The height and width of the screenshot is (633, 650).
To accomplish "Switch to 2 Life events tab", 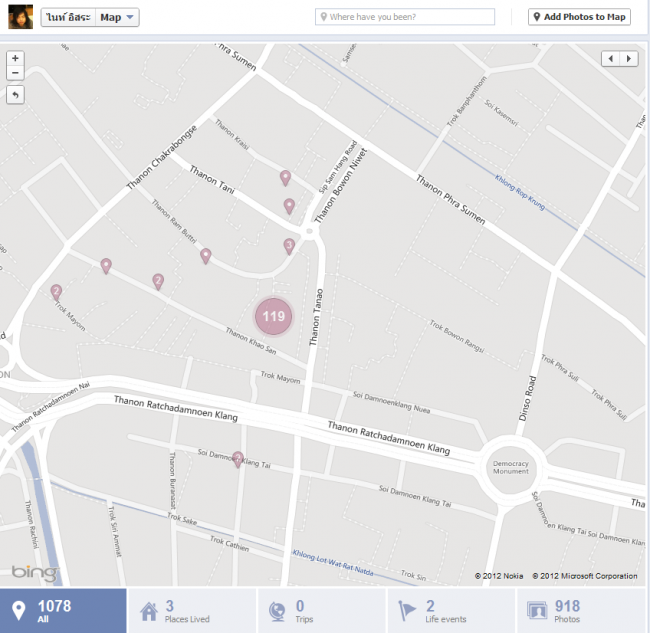I will [452, 611].
